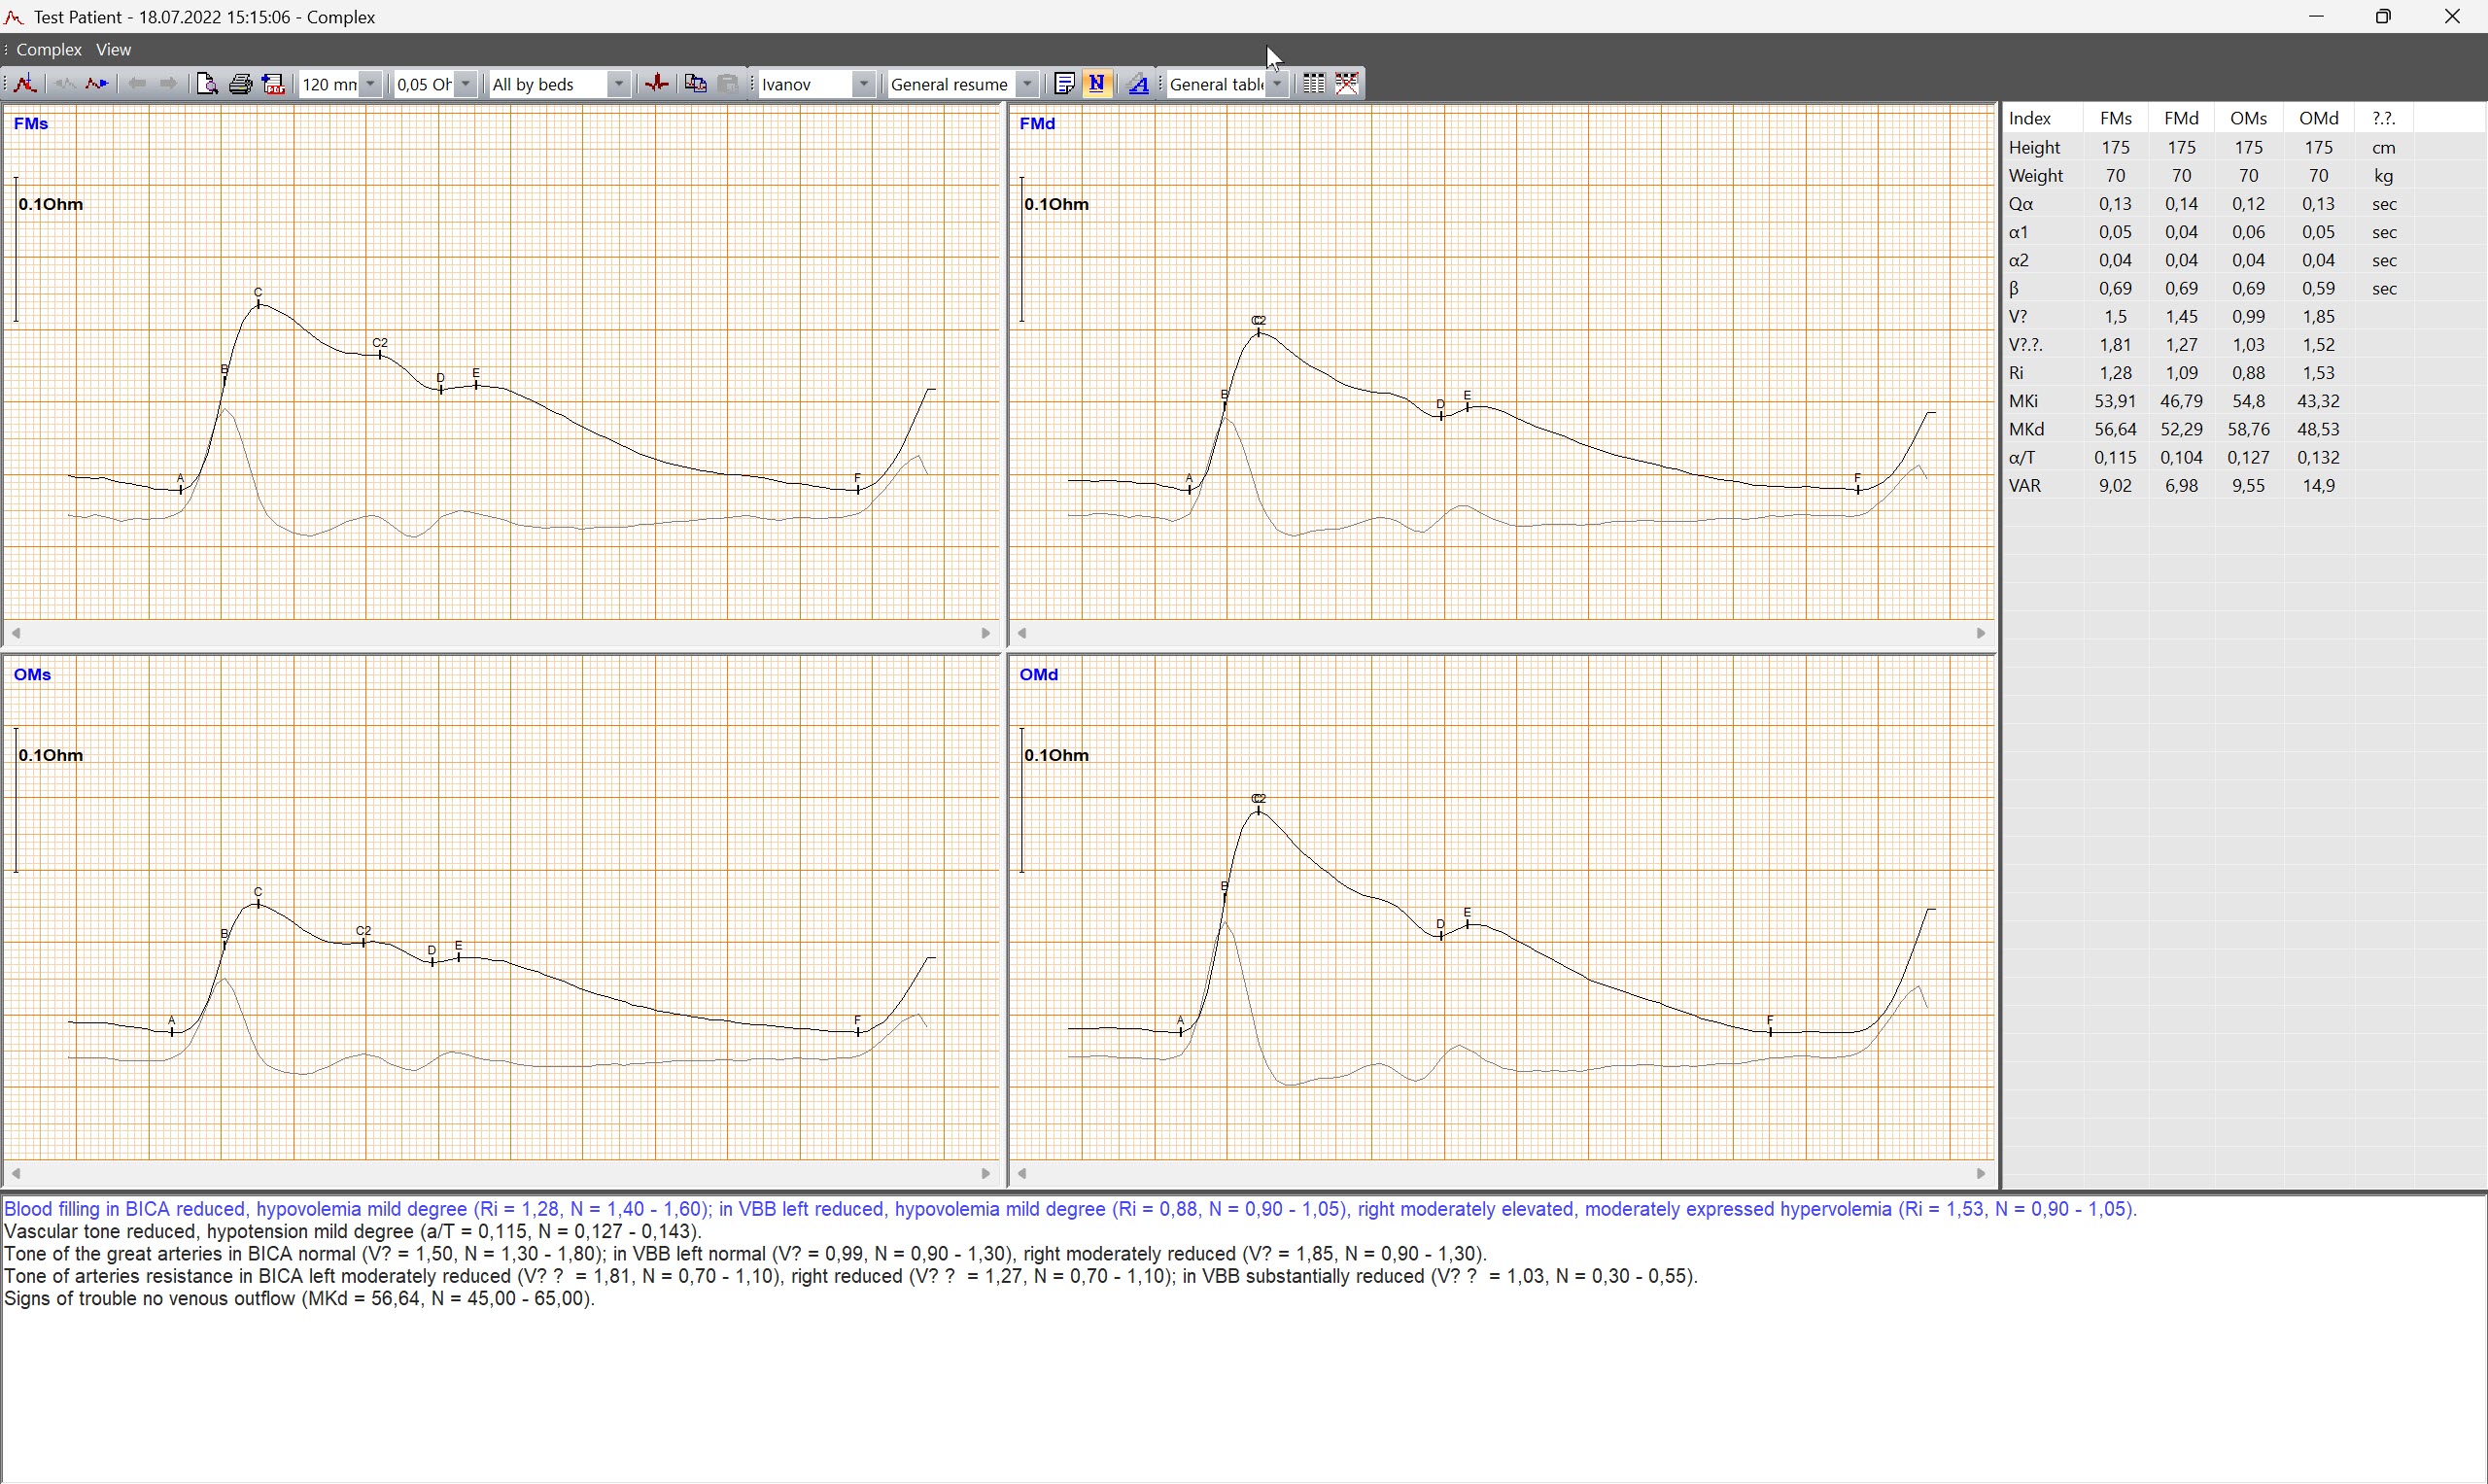Open the 120 mm speed dropdown

(x=371, y=84)
